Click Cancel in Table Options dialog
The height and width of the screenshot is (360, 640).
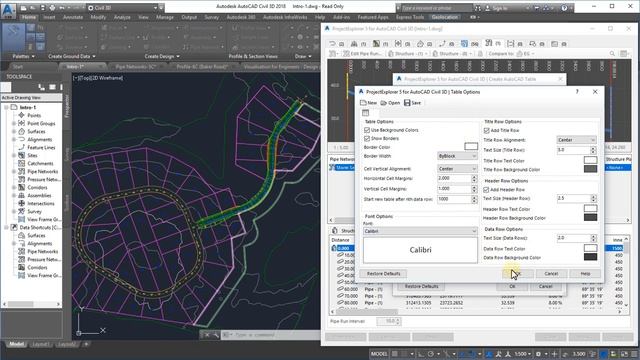coord(551,273)
